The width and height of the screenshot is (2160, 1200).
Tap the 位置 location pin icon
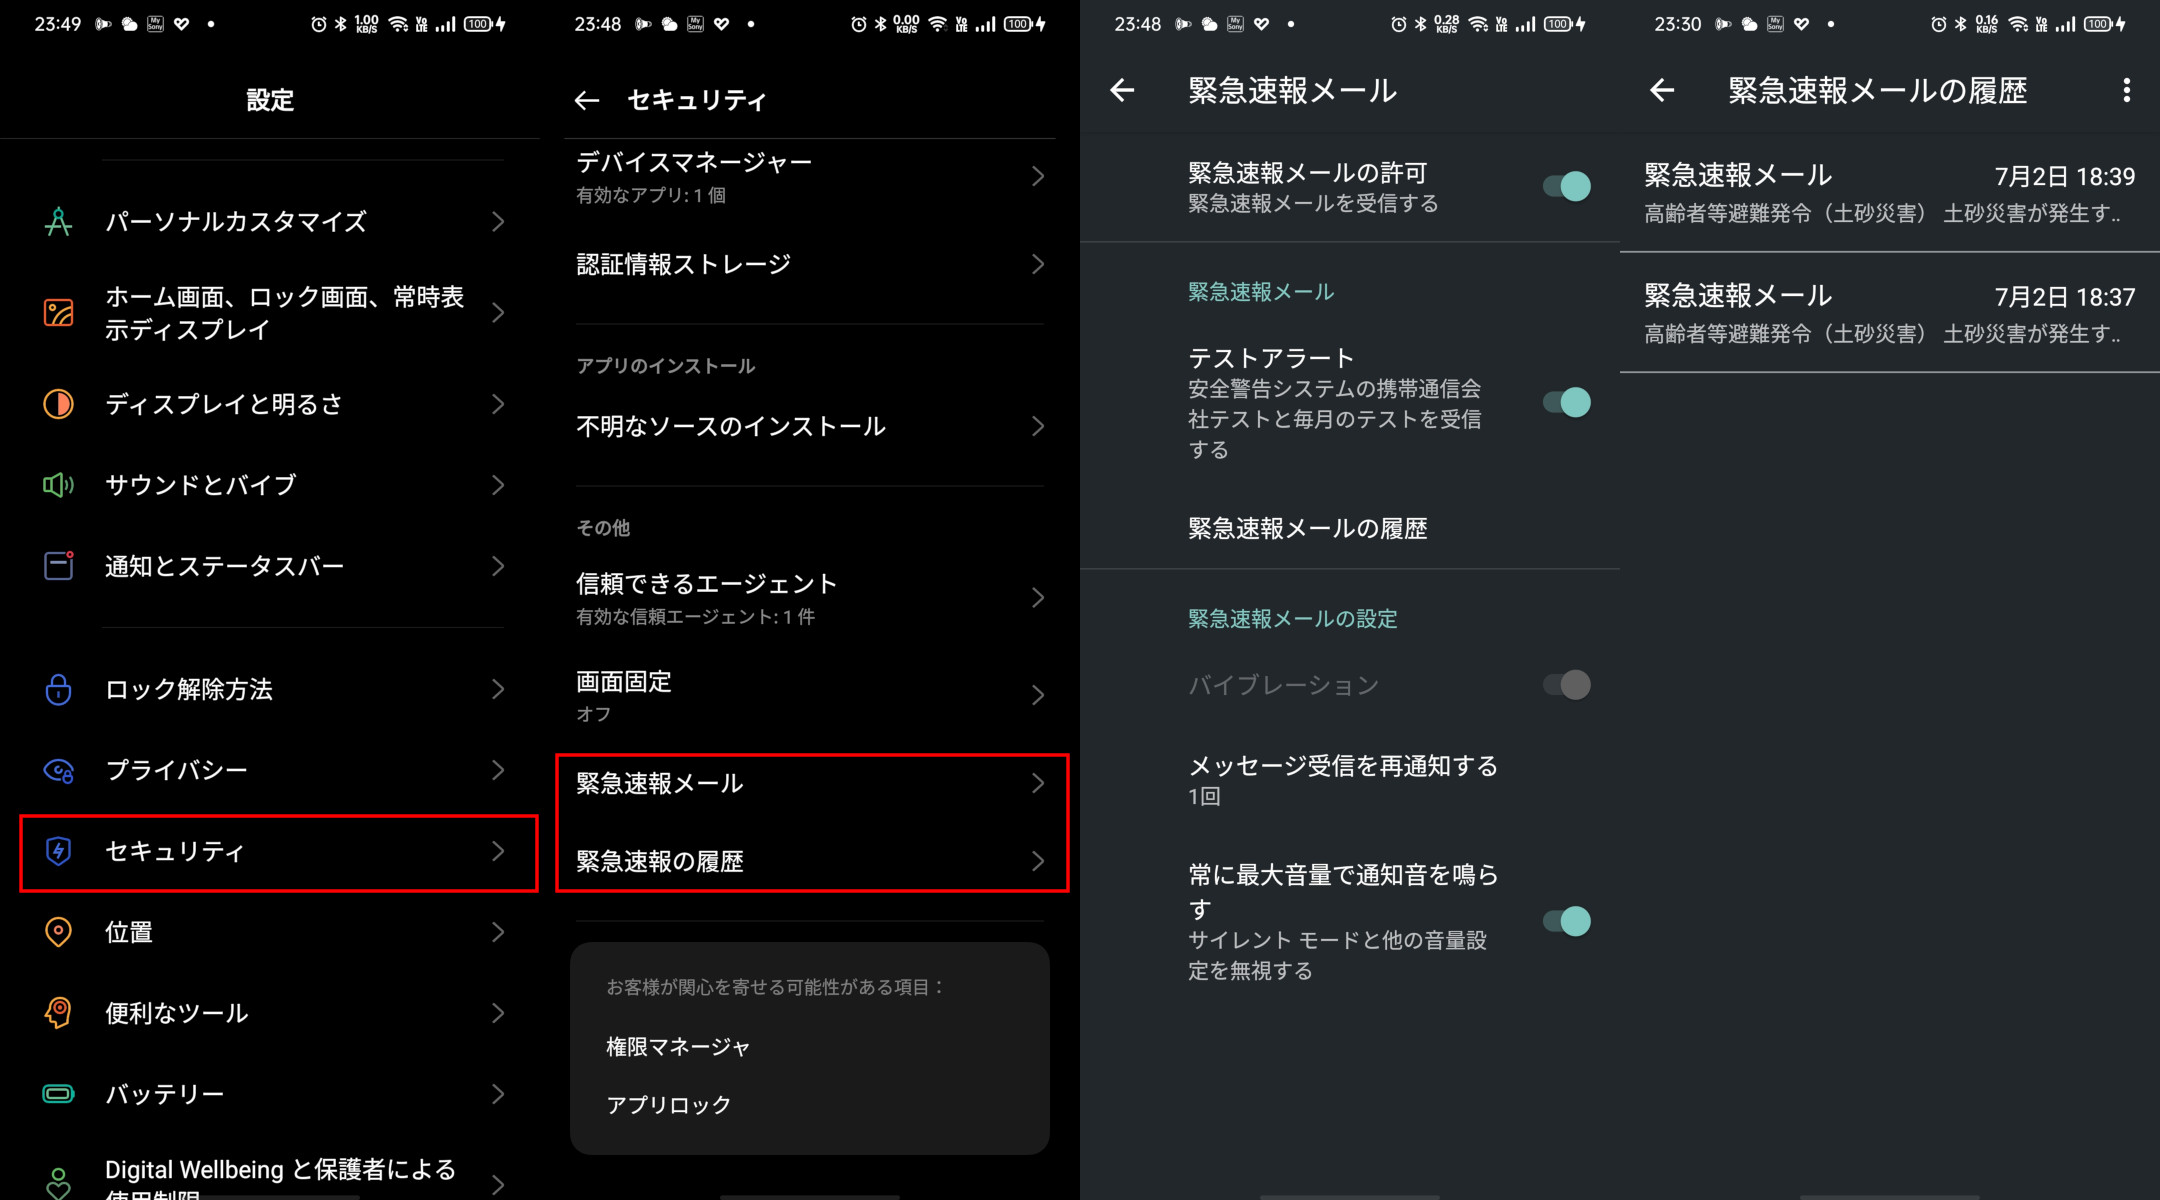pyautogui.click(x=58, y=932)
